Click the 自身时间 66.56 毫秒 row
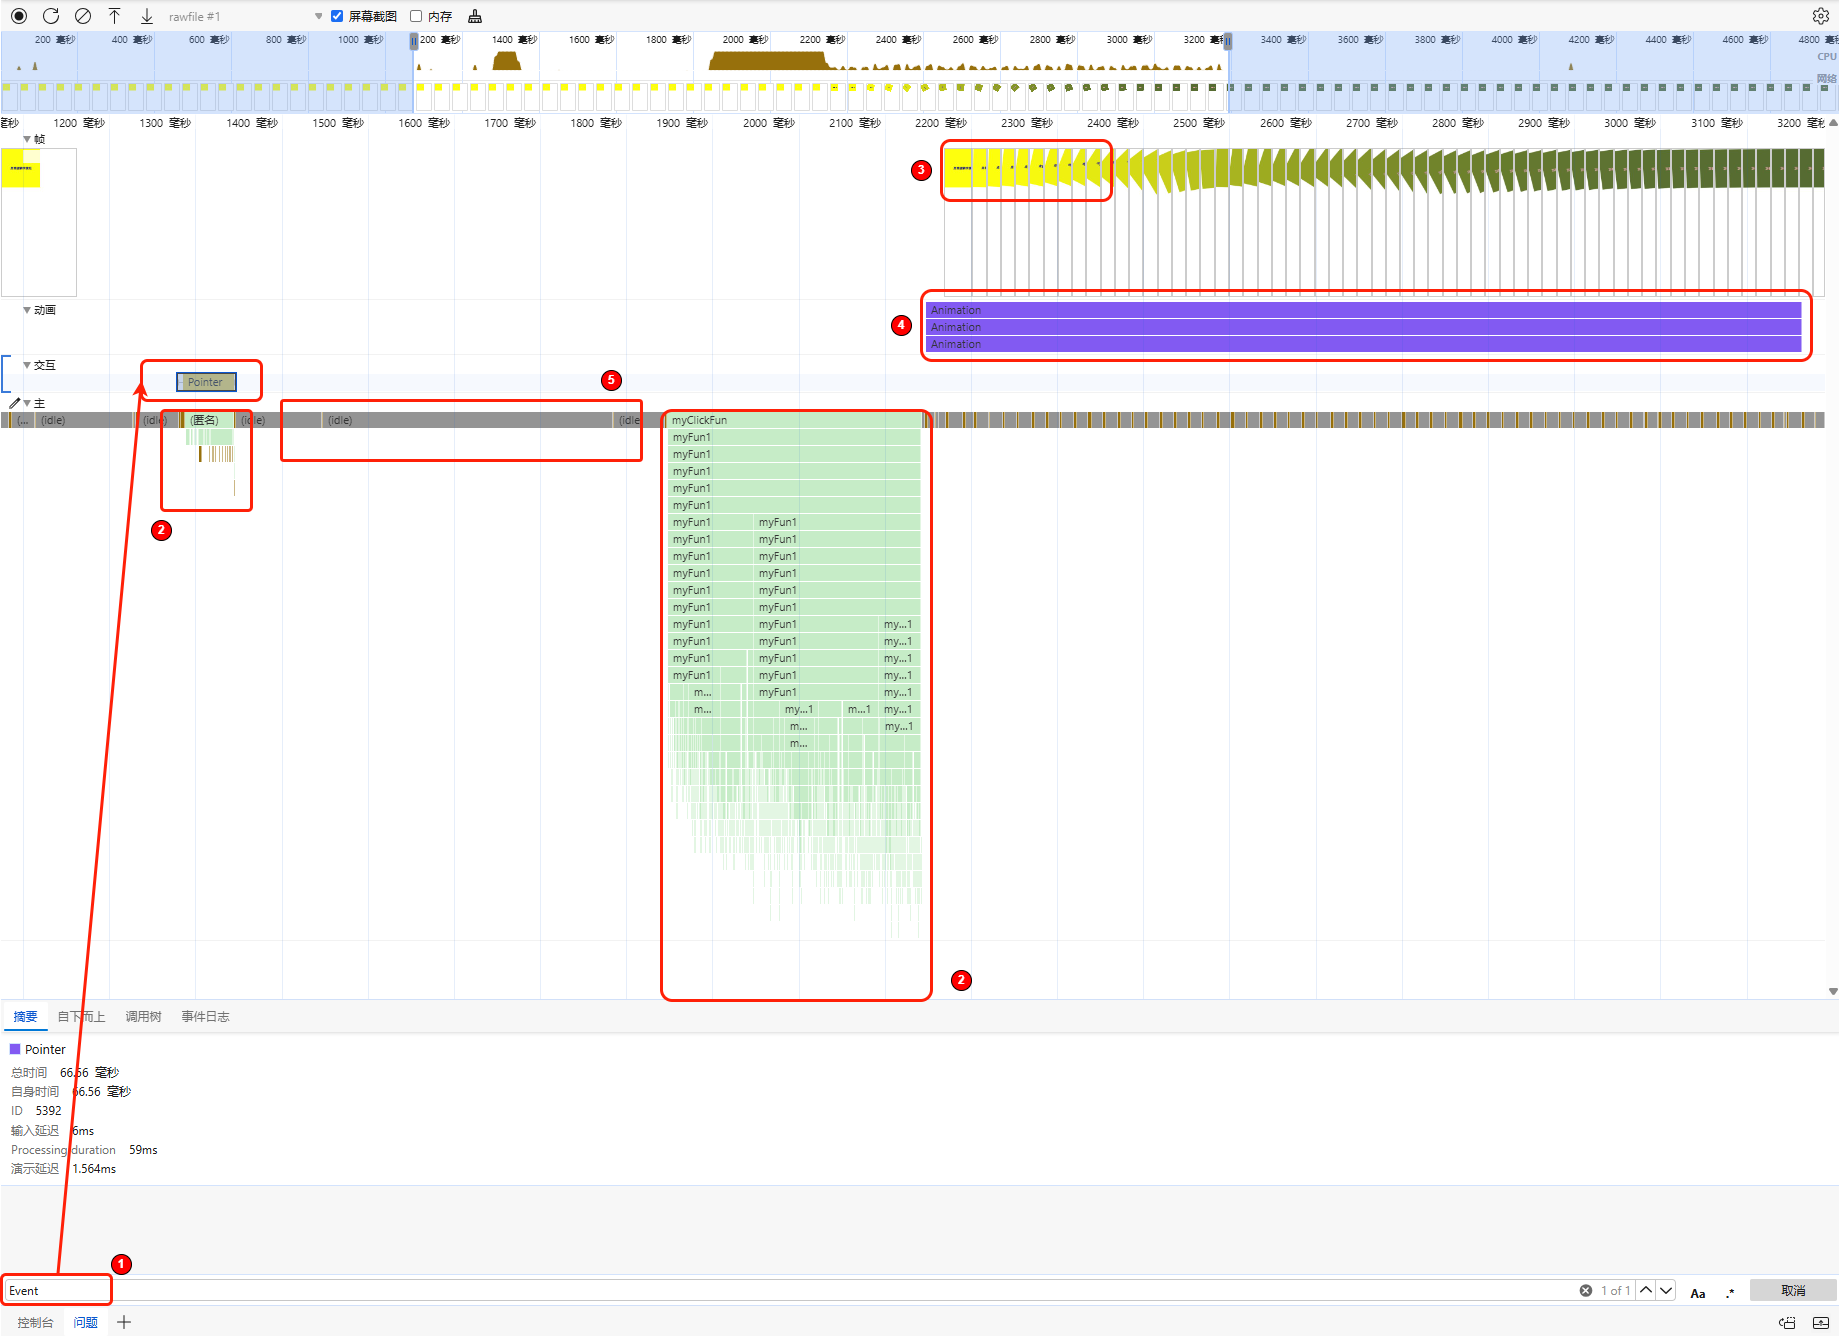Image resolution: width=1840 pixels, height=1336 pixels. (x=71, y=1091)
